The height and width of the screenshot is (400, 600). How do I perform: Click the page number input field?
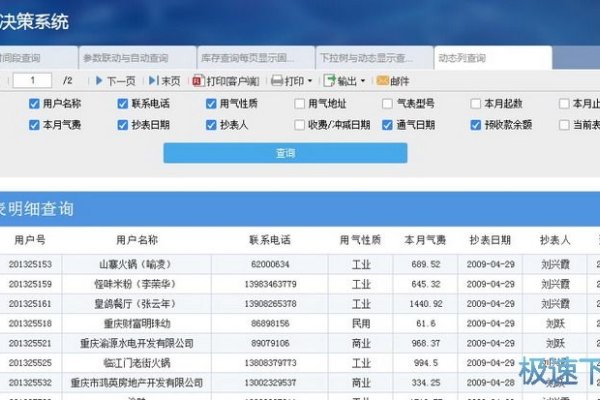33,80
